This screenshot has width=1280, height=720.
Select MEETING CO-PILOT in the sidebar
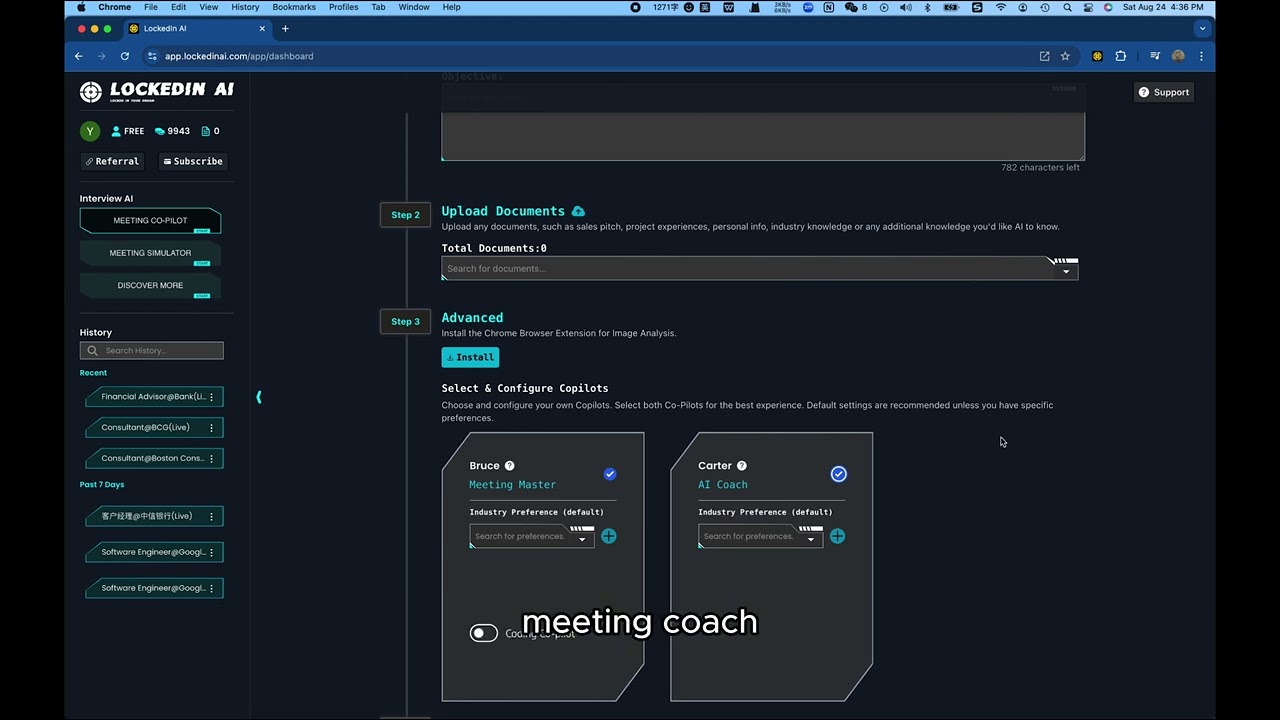pyautogui.click(x=150, y=221)
